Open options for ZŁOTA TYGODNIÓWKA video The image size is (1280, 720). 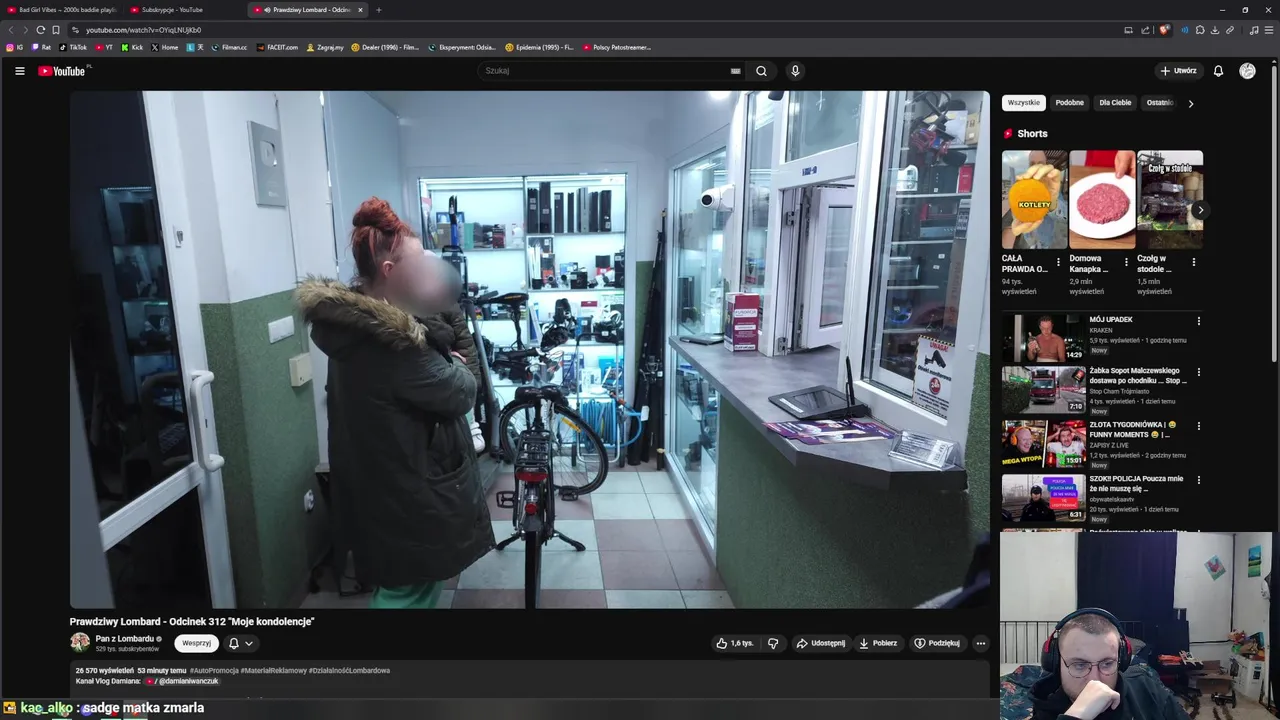click(1198, 426)
